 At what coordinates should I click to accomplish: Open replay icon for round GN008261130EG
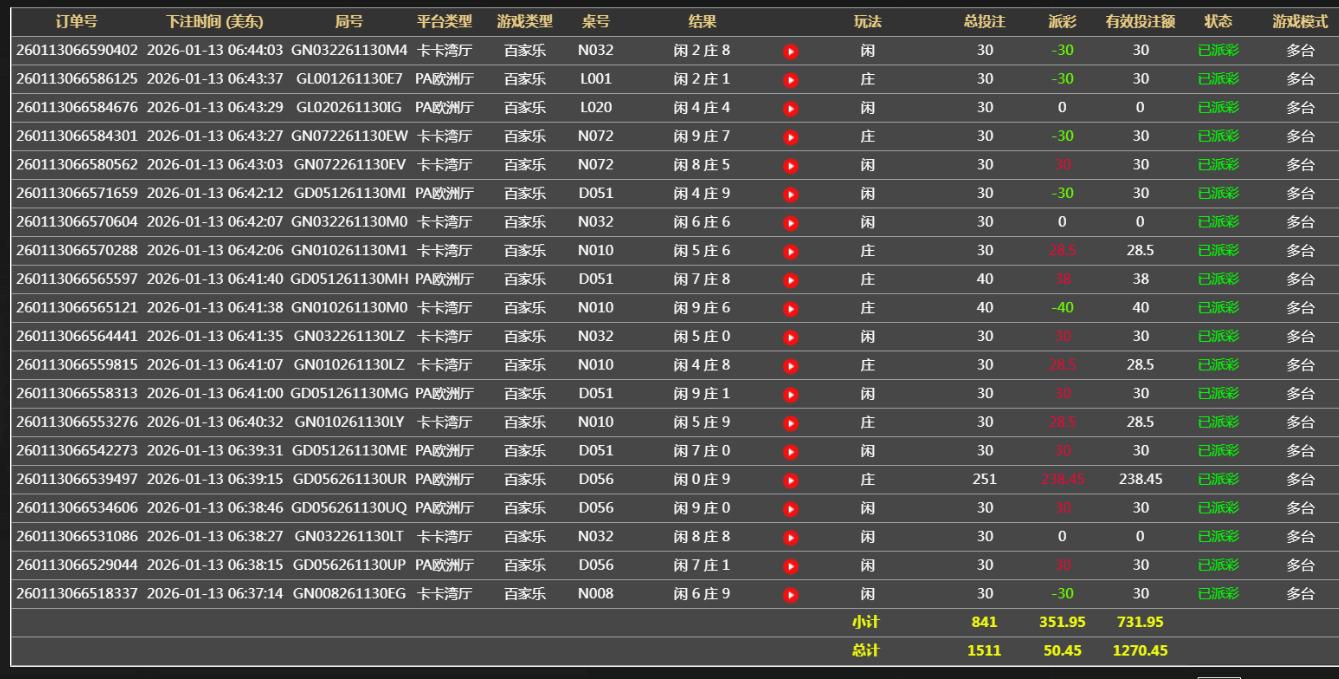pyautogui.click(x=791, y=595)
